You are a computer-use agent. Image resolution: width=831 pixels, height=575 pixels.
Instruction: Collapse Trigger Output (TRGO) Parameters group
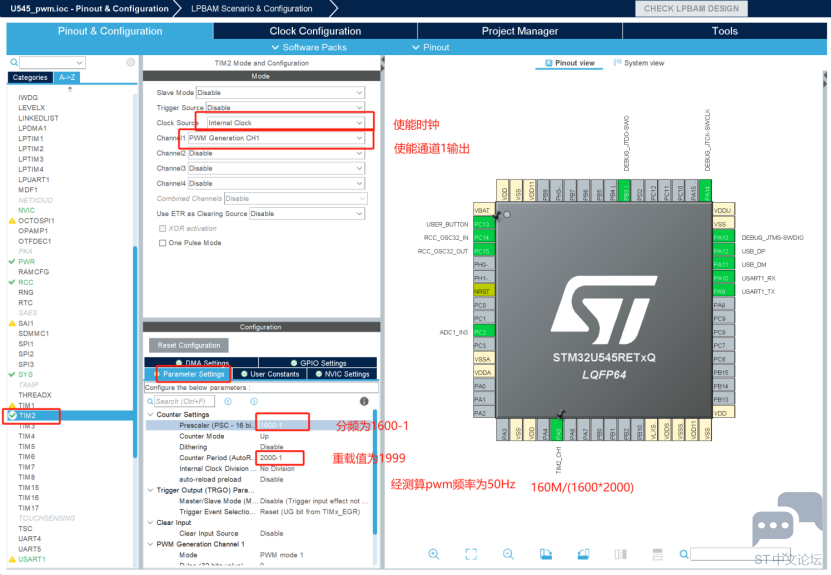pos(151,490)
